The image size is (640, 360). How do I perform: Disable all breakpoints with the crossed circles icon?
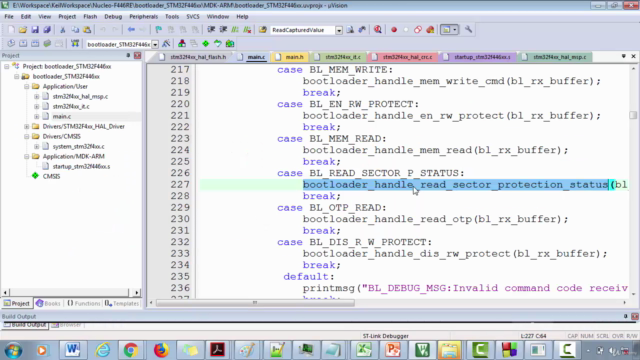tap(418, 30)
